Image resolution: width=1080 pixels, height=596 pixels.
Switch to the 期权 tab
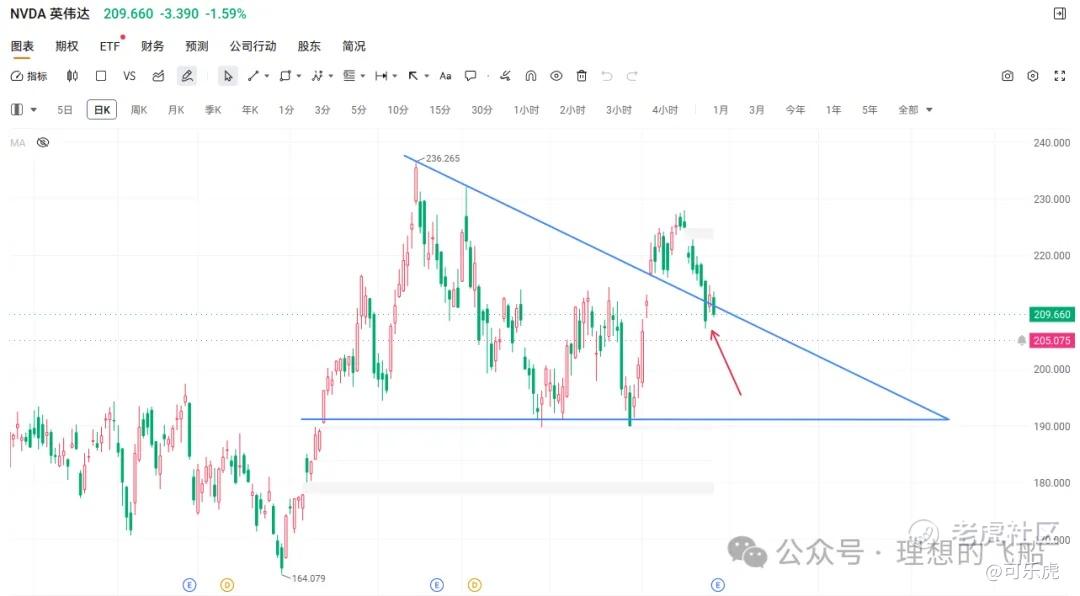pyautogui.click(x=67, y=46)
